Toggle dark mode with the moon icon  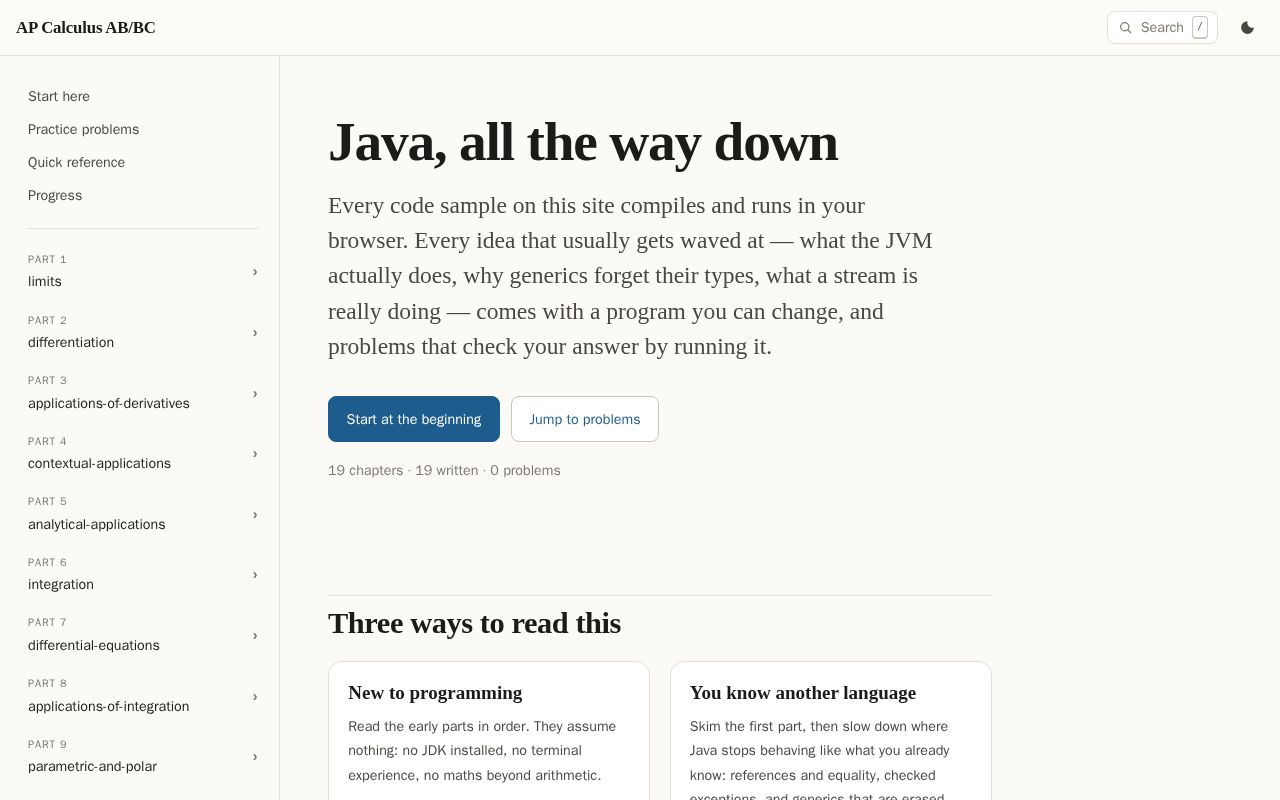tap(1247, 28)
